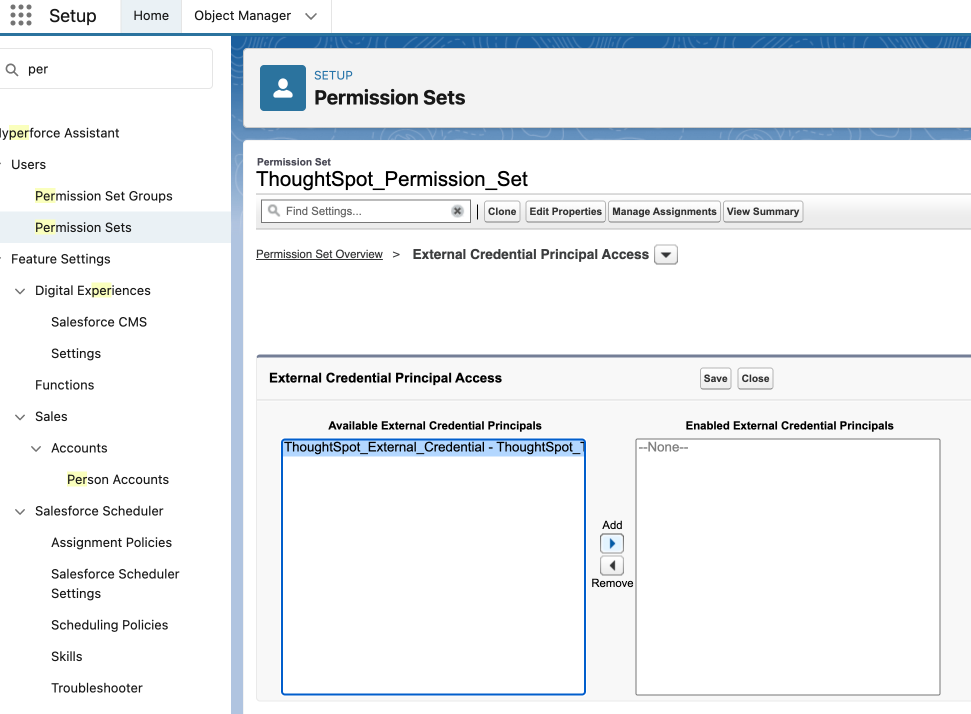Select Permission Sets in the sidebar
Image resolution: width=971 pixels, height=714 pixels.
(x=83, y=227)
